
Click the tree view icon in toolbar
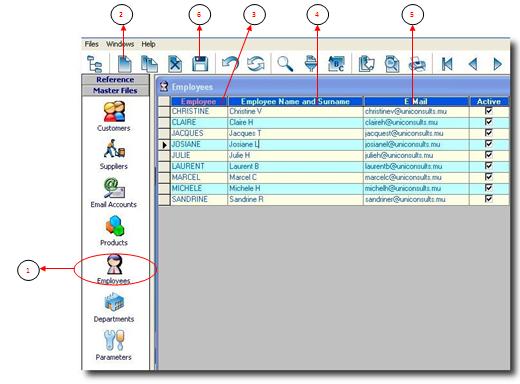point(94,64)
